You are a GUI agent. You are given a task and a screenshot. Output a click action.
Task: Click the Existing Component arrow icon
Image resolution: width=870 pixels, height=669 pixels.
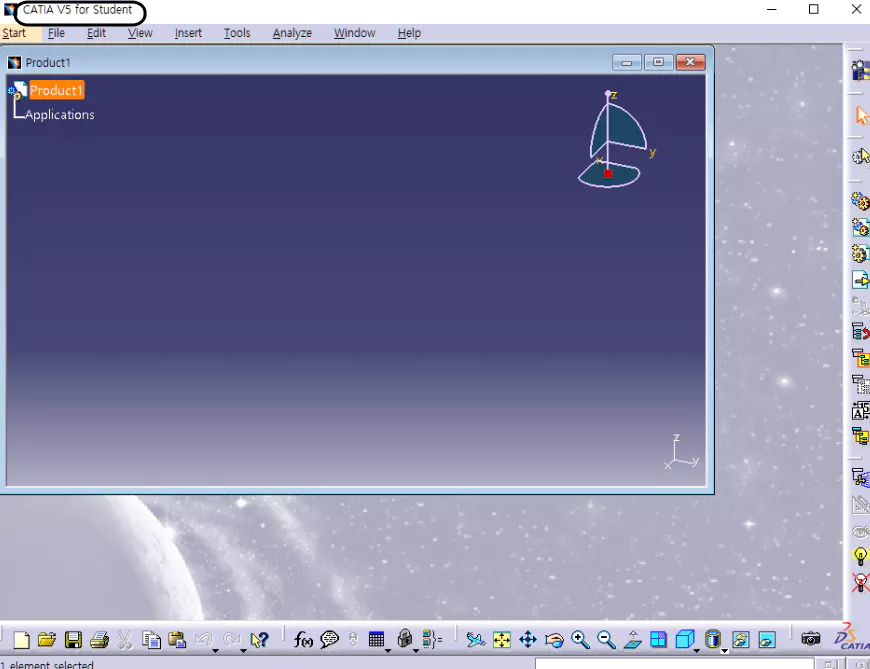(x=861, y=280)
